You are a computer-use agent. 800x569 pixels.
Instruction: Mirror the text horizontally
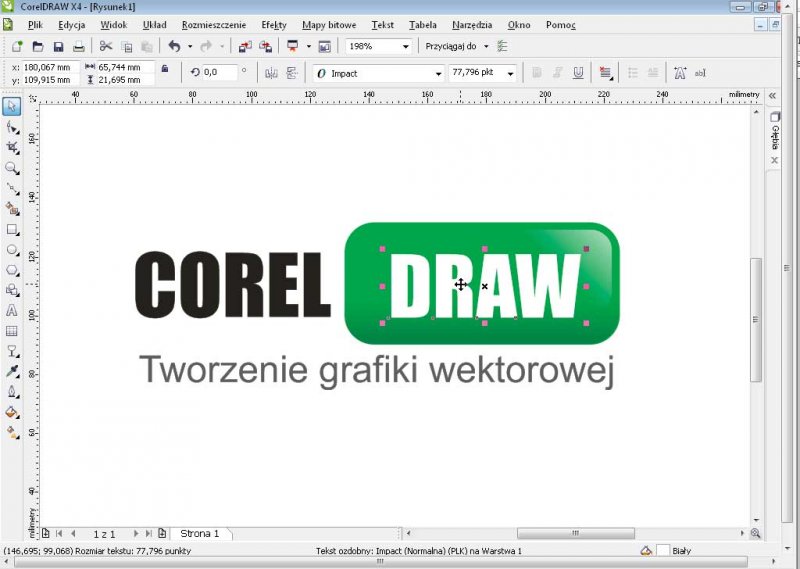(x=271, y=73)
